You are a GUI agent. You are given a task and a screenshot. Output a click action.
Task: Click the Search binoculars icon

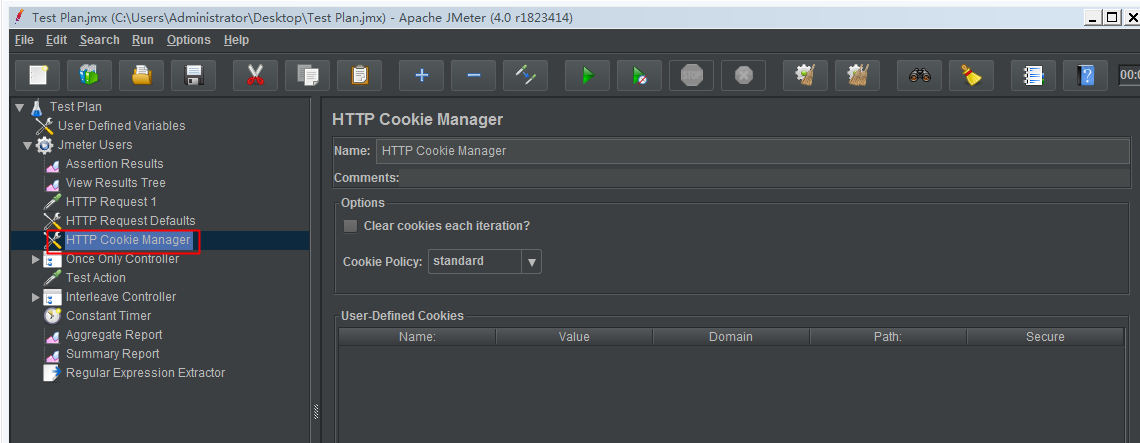pyautogui.click(x=919, y=75)
